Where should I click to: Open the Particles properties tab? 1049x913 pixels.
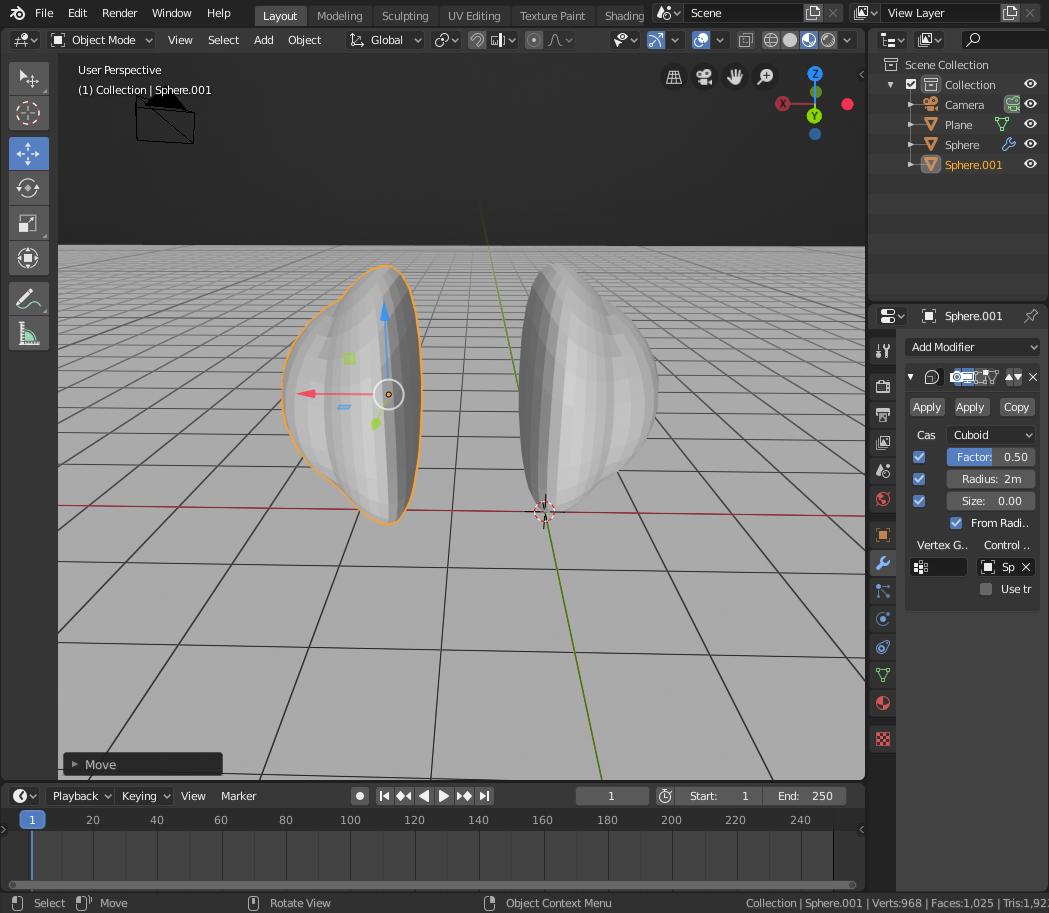[x=883, y=591]
